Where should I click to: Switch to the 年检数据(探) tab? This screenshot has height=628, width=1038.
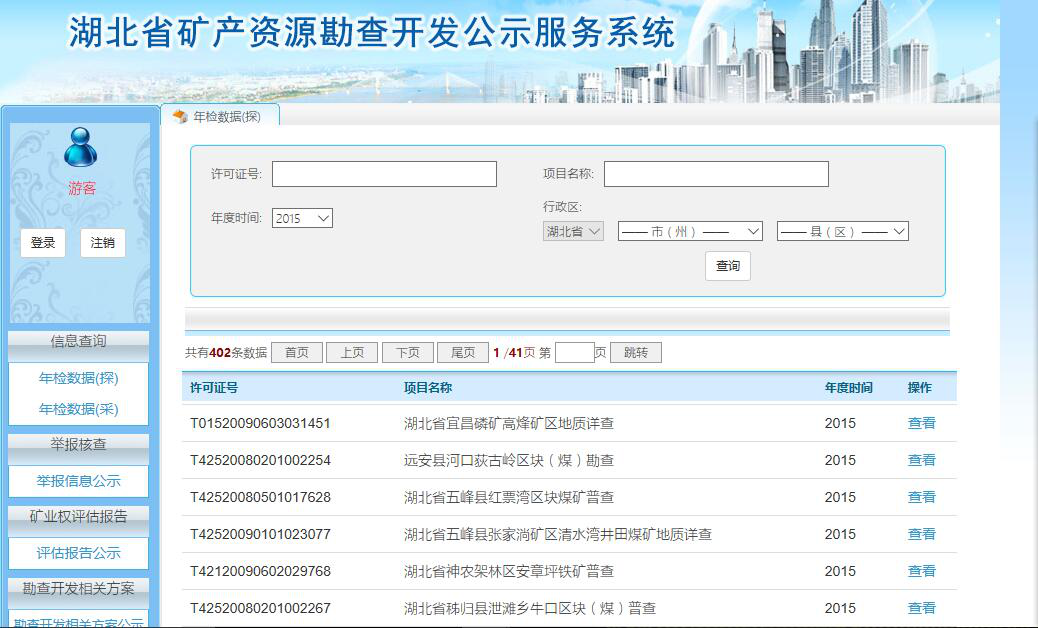pos(226,117)
